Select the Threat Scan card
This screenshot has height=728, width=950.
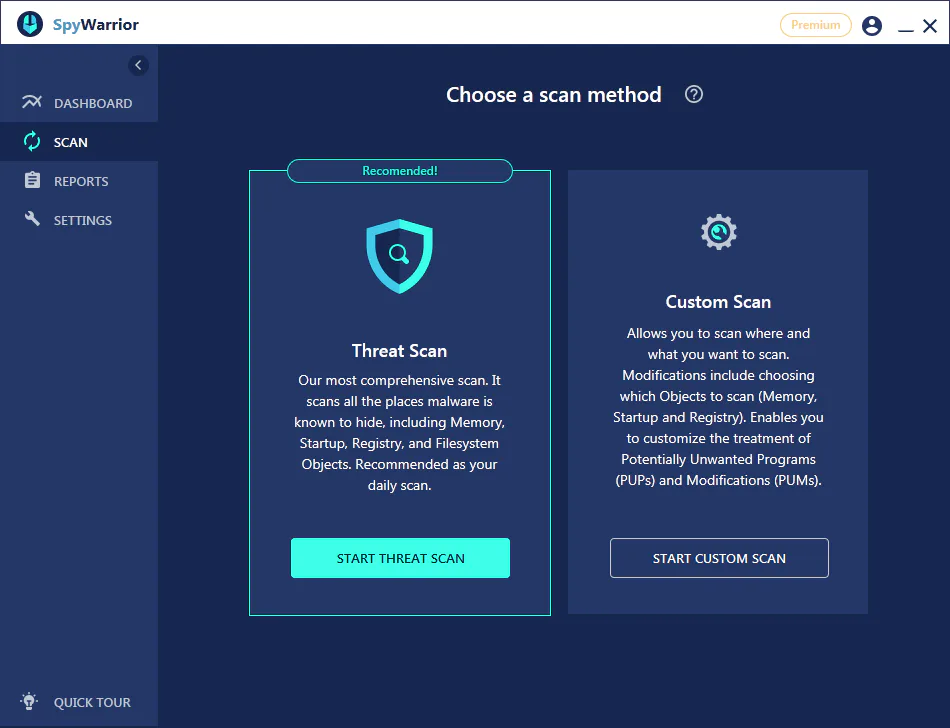coord(399,390)
